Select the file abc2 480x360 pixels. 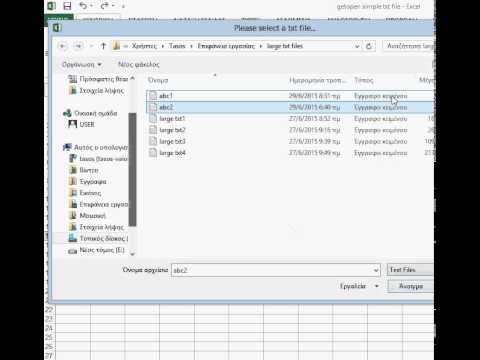point(290,107)
